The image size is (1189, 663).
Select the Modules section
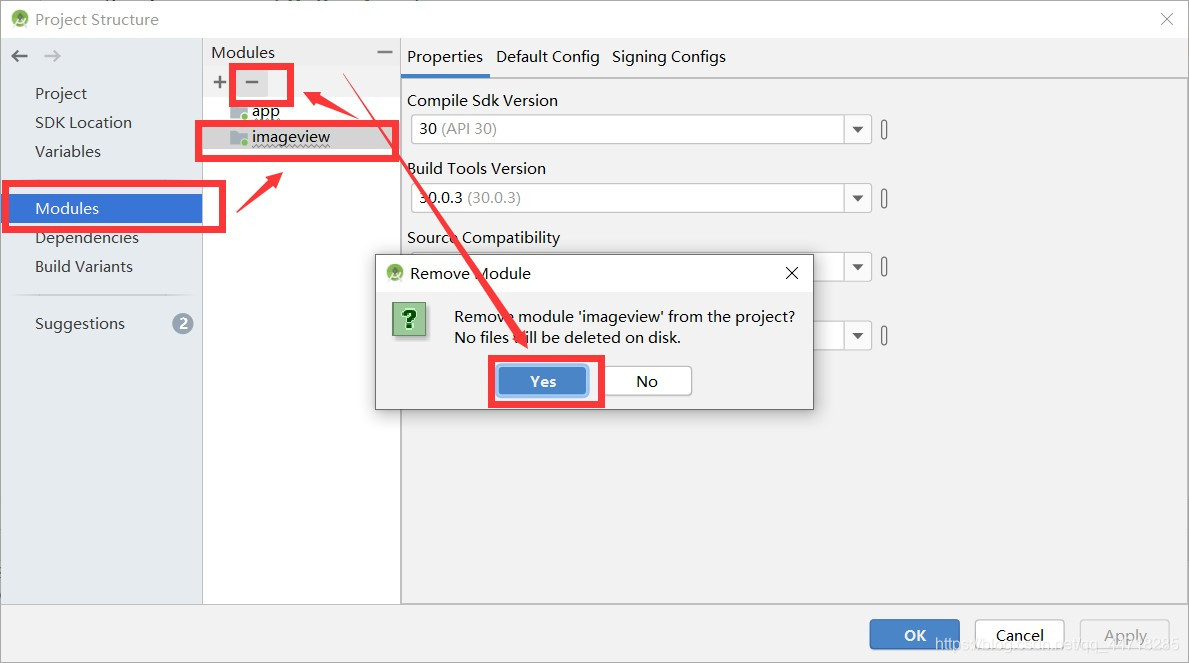(x=104, y=209)
